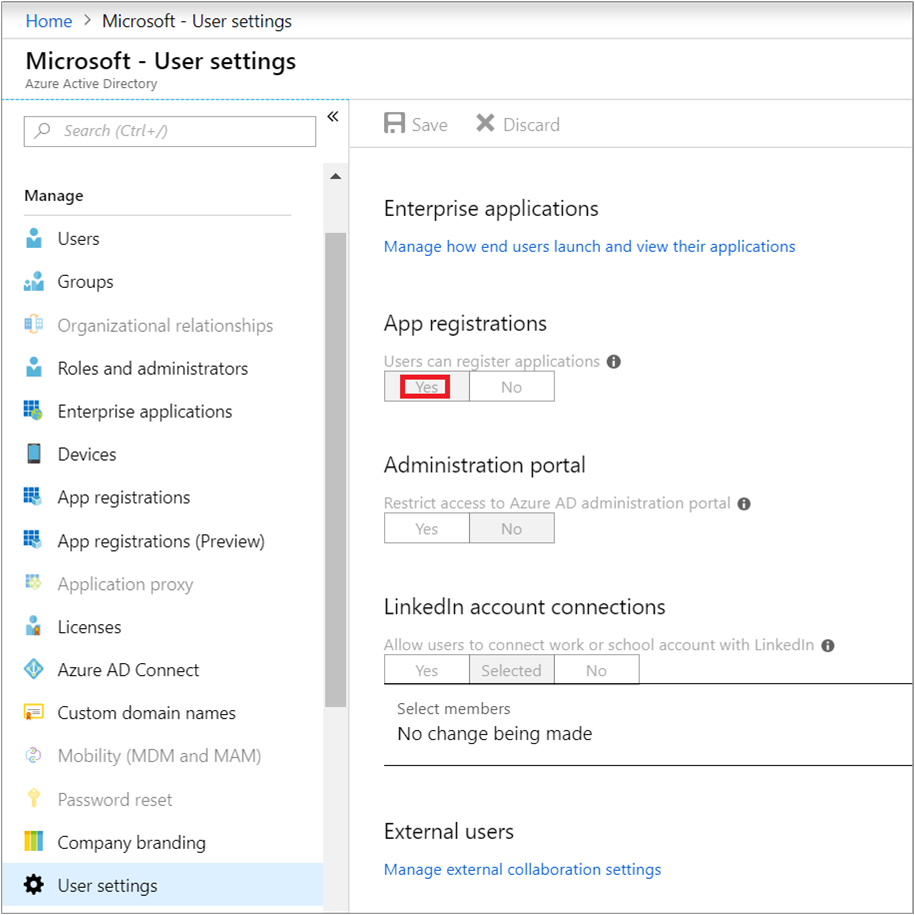Open Manage how end users launch applications link
This screenshot has width=915, height=915.
(x=589, y=246)
